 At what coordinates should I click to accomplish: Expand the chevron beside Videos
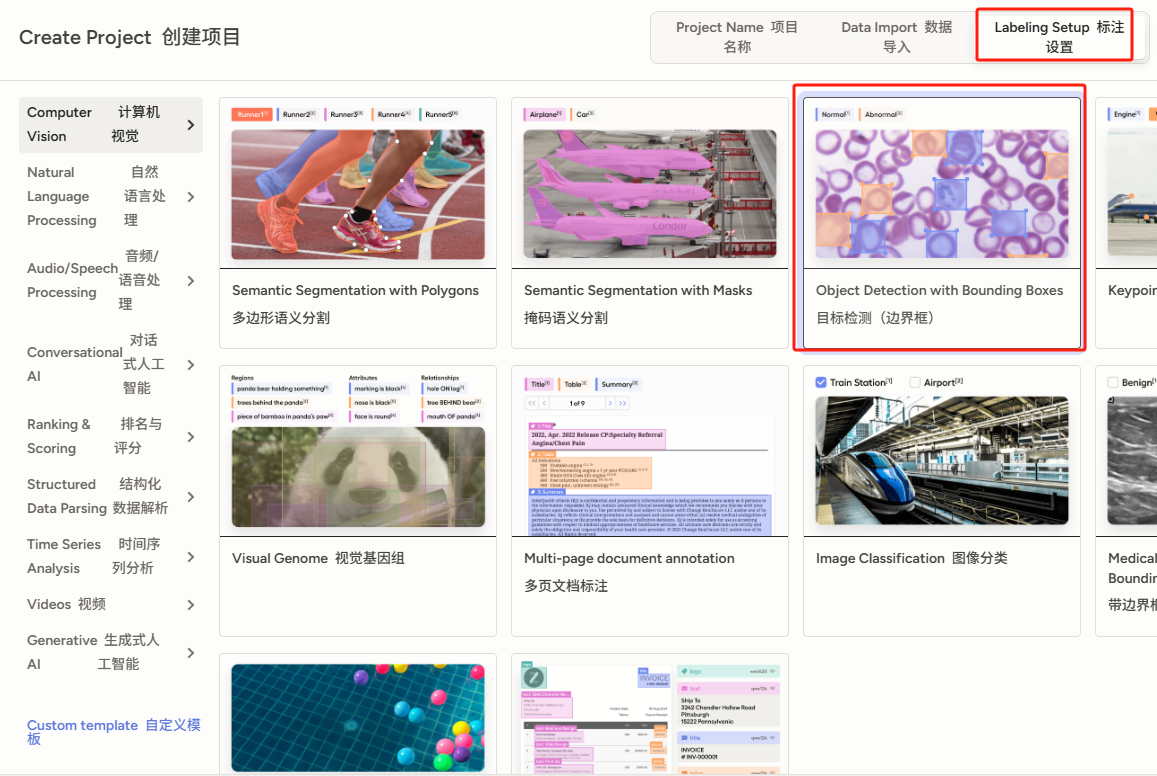click(190, 605)
